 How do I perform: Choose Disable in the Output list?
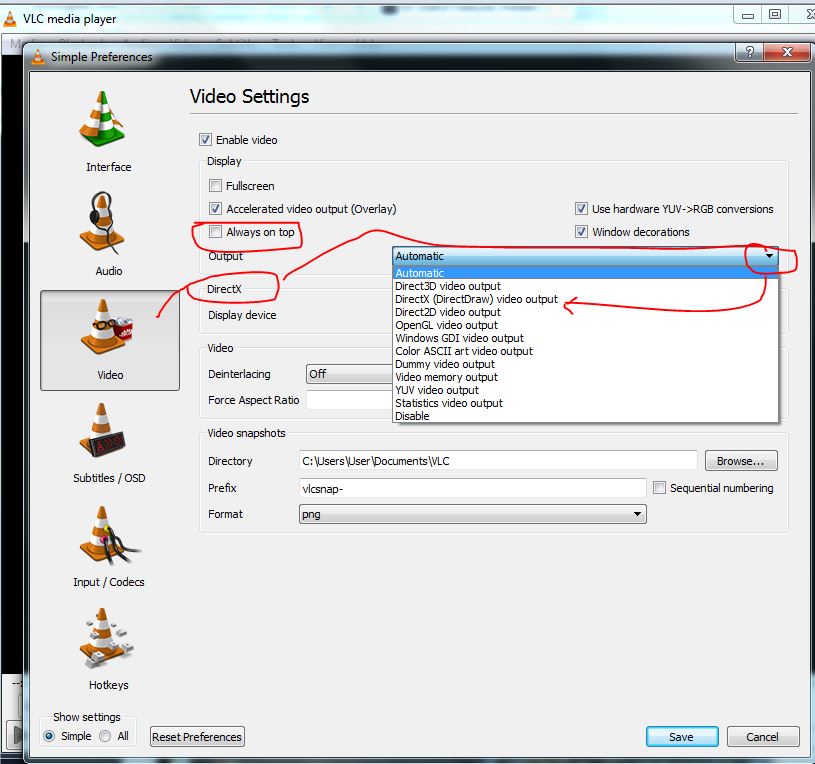(585, 416)
